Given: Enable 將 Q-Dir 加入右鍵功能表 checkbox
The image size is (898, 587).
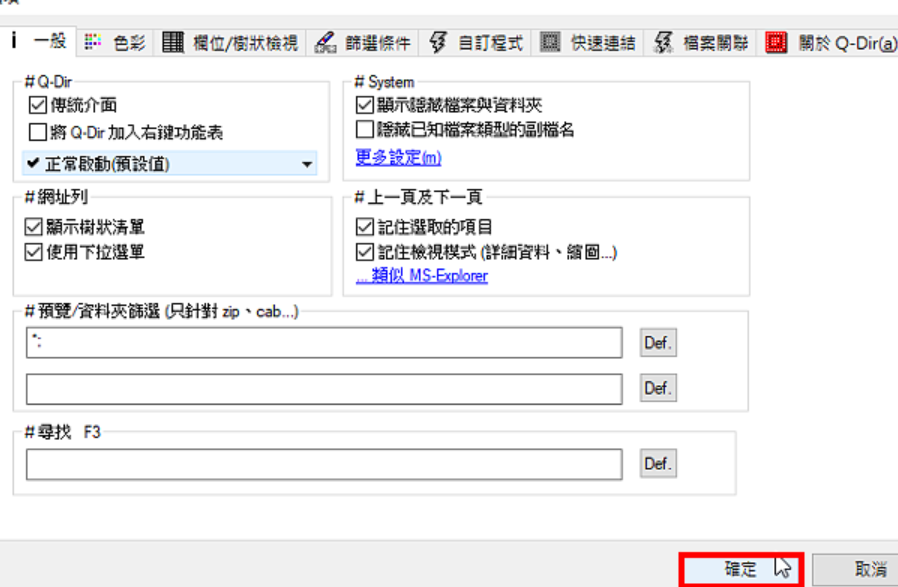Looking at the screenshot, I should (38, 132).
